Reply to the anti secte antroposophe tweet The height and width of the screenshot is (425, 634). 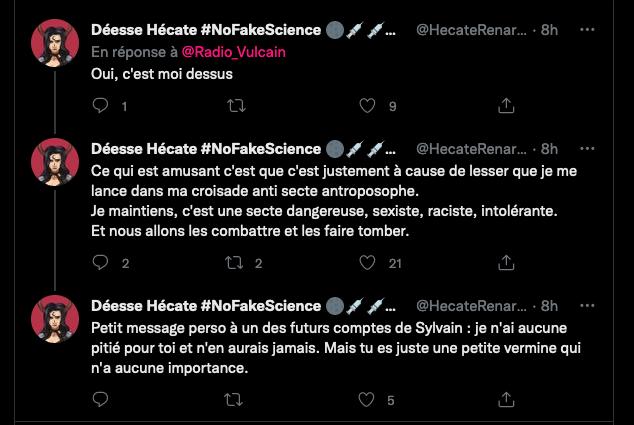click(99, 263)
